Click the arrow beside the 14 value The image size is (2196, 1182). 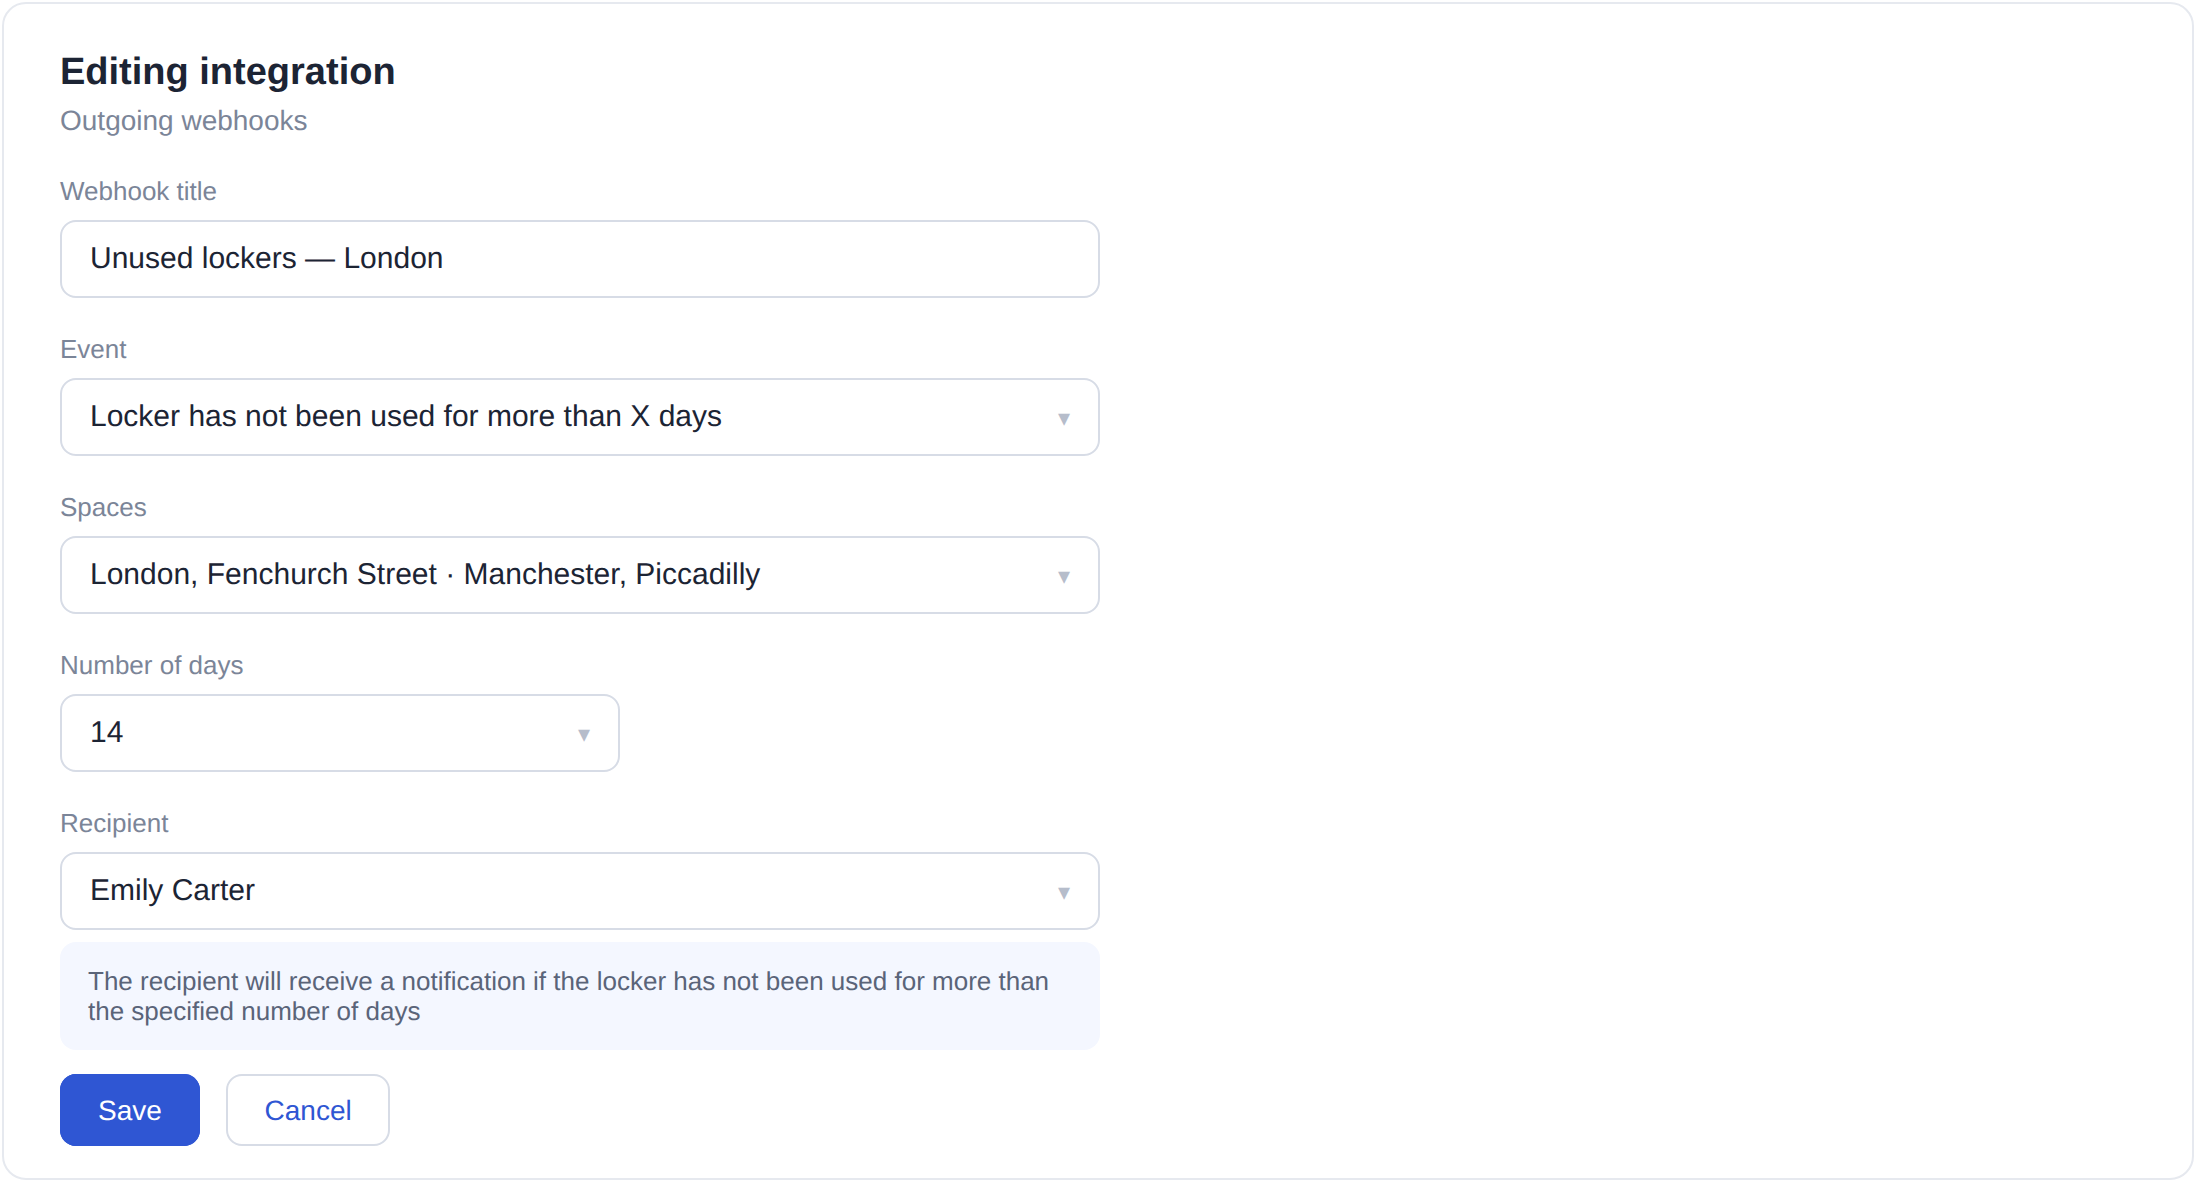(584, 735)
